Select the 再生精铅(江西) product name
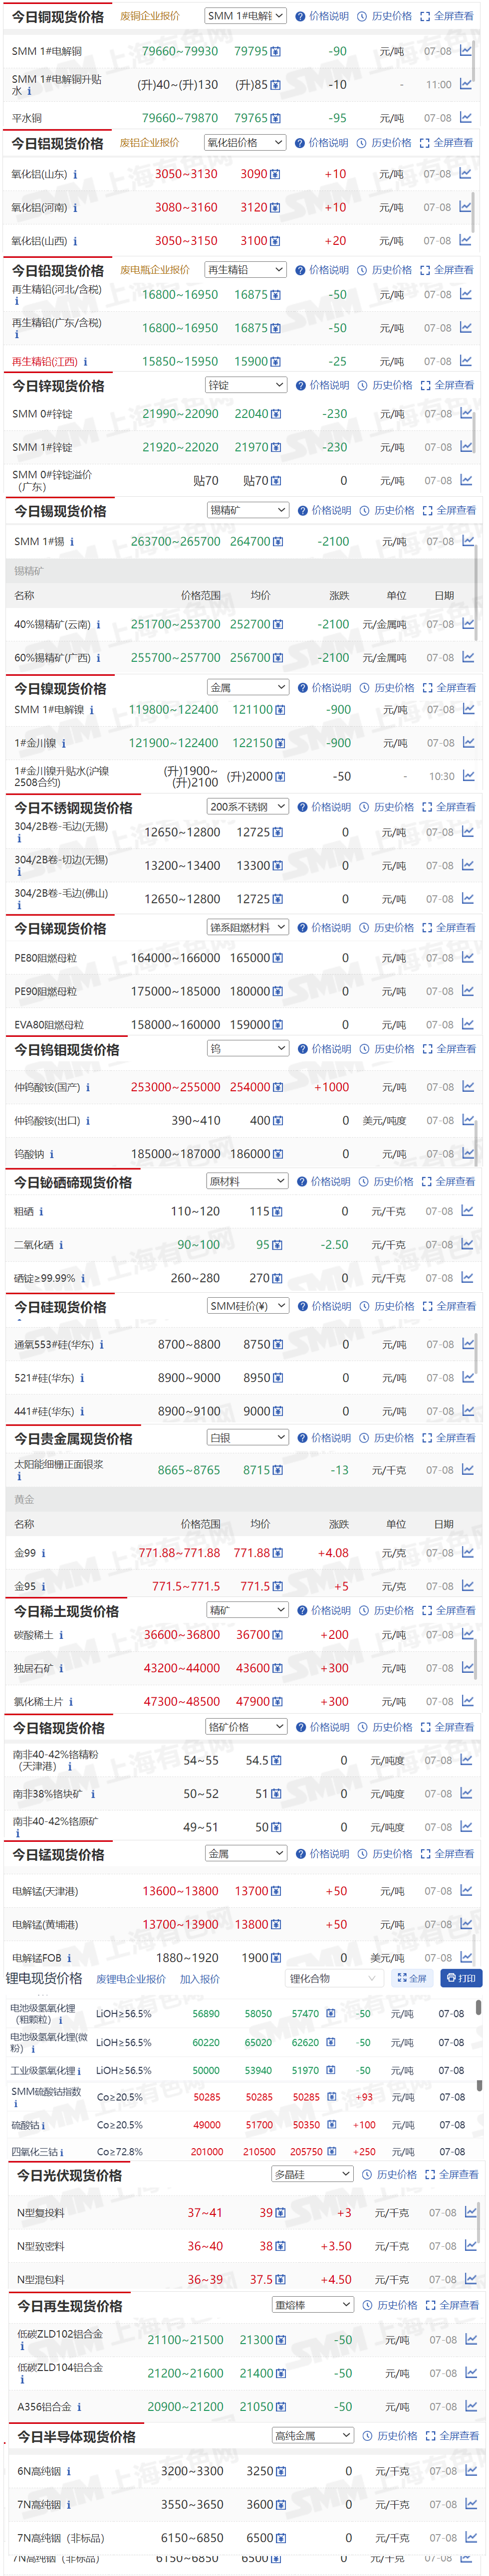This screenshot has width=489, height=2576. (45, 362)
